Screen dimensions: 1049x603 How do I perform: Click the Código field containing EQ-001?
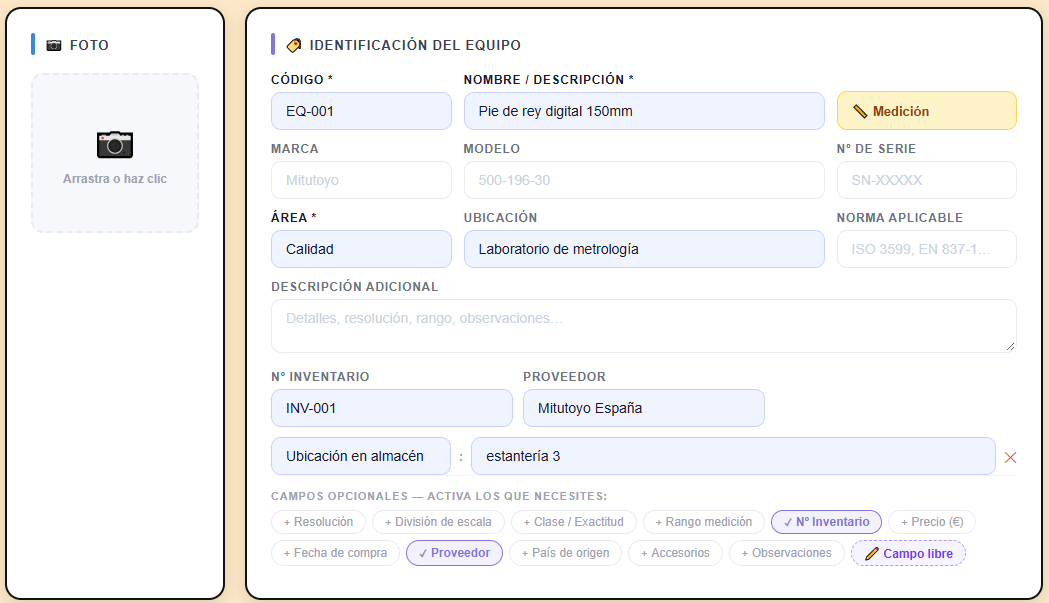(x=361, y=111)
